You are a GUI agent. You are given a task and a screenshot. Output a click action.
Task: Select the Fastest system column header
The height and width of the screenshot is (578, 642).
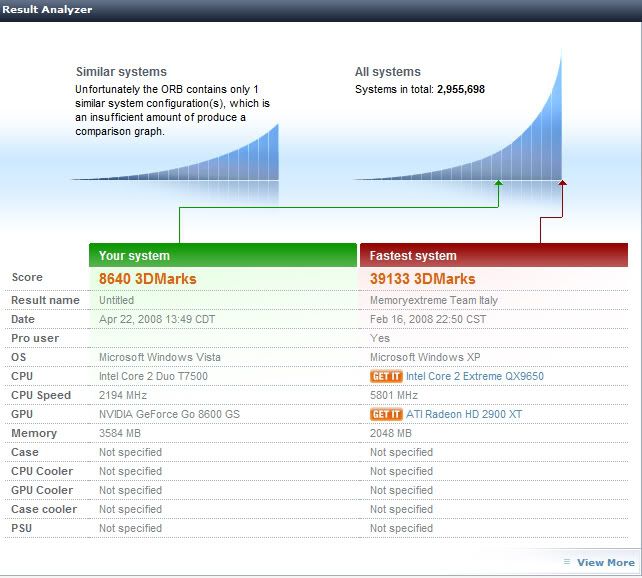(x=494, y=255)
